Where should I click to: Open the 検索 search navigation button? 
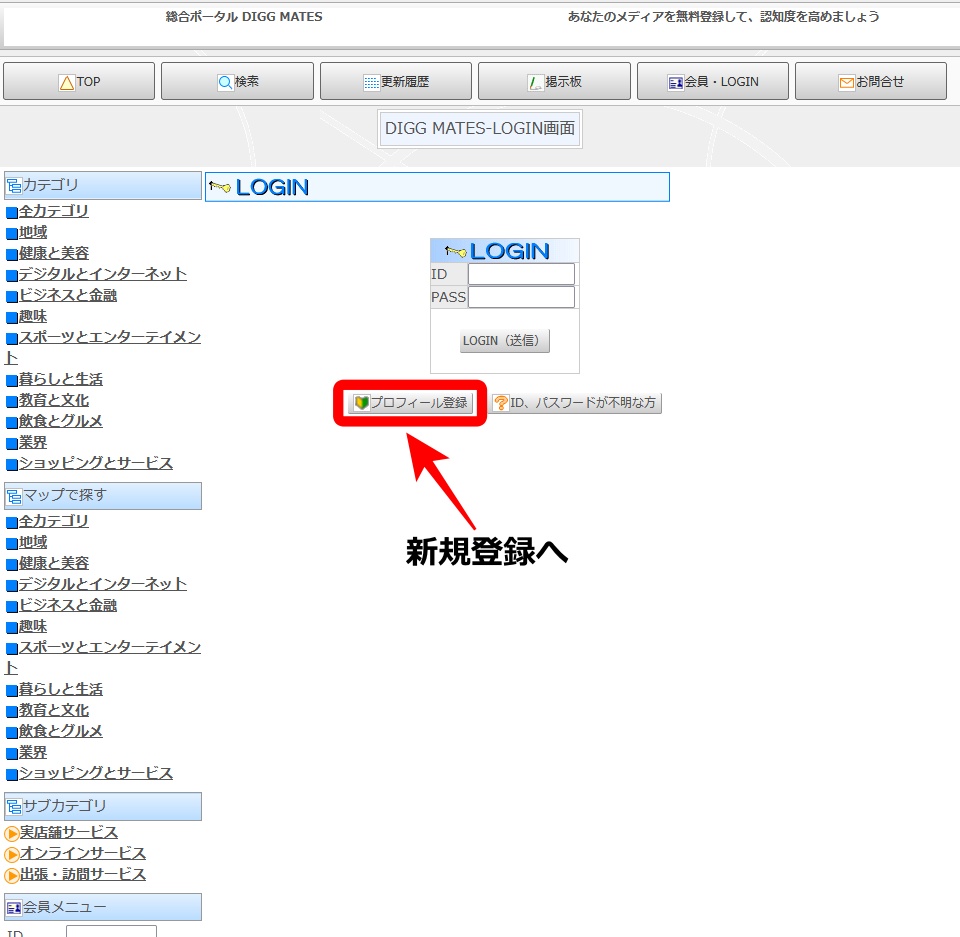point(238,81)
